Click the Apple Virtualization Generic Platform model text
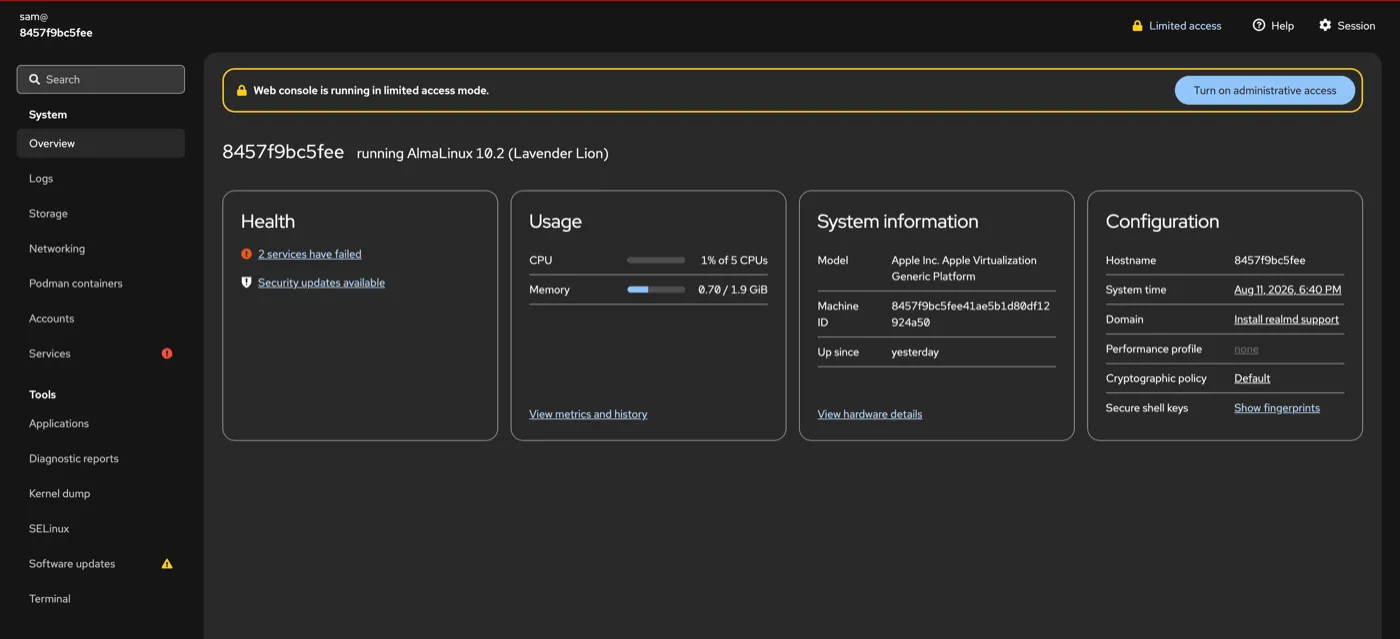The height and width of the screenshot is (639, 1400). (964, 268)
